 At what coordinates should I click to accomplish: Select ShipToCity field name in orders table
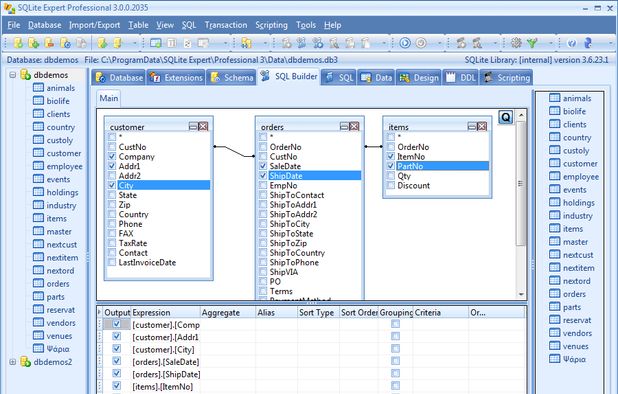[290, 224]
